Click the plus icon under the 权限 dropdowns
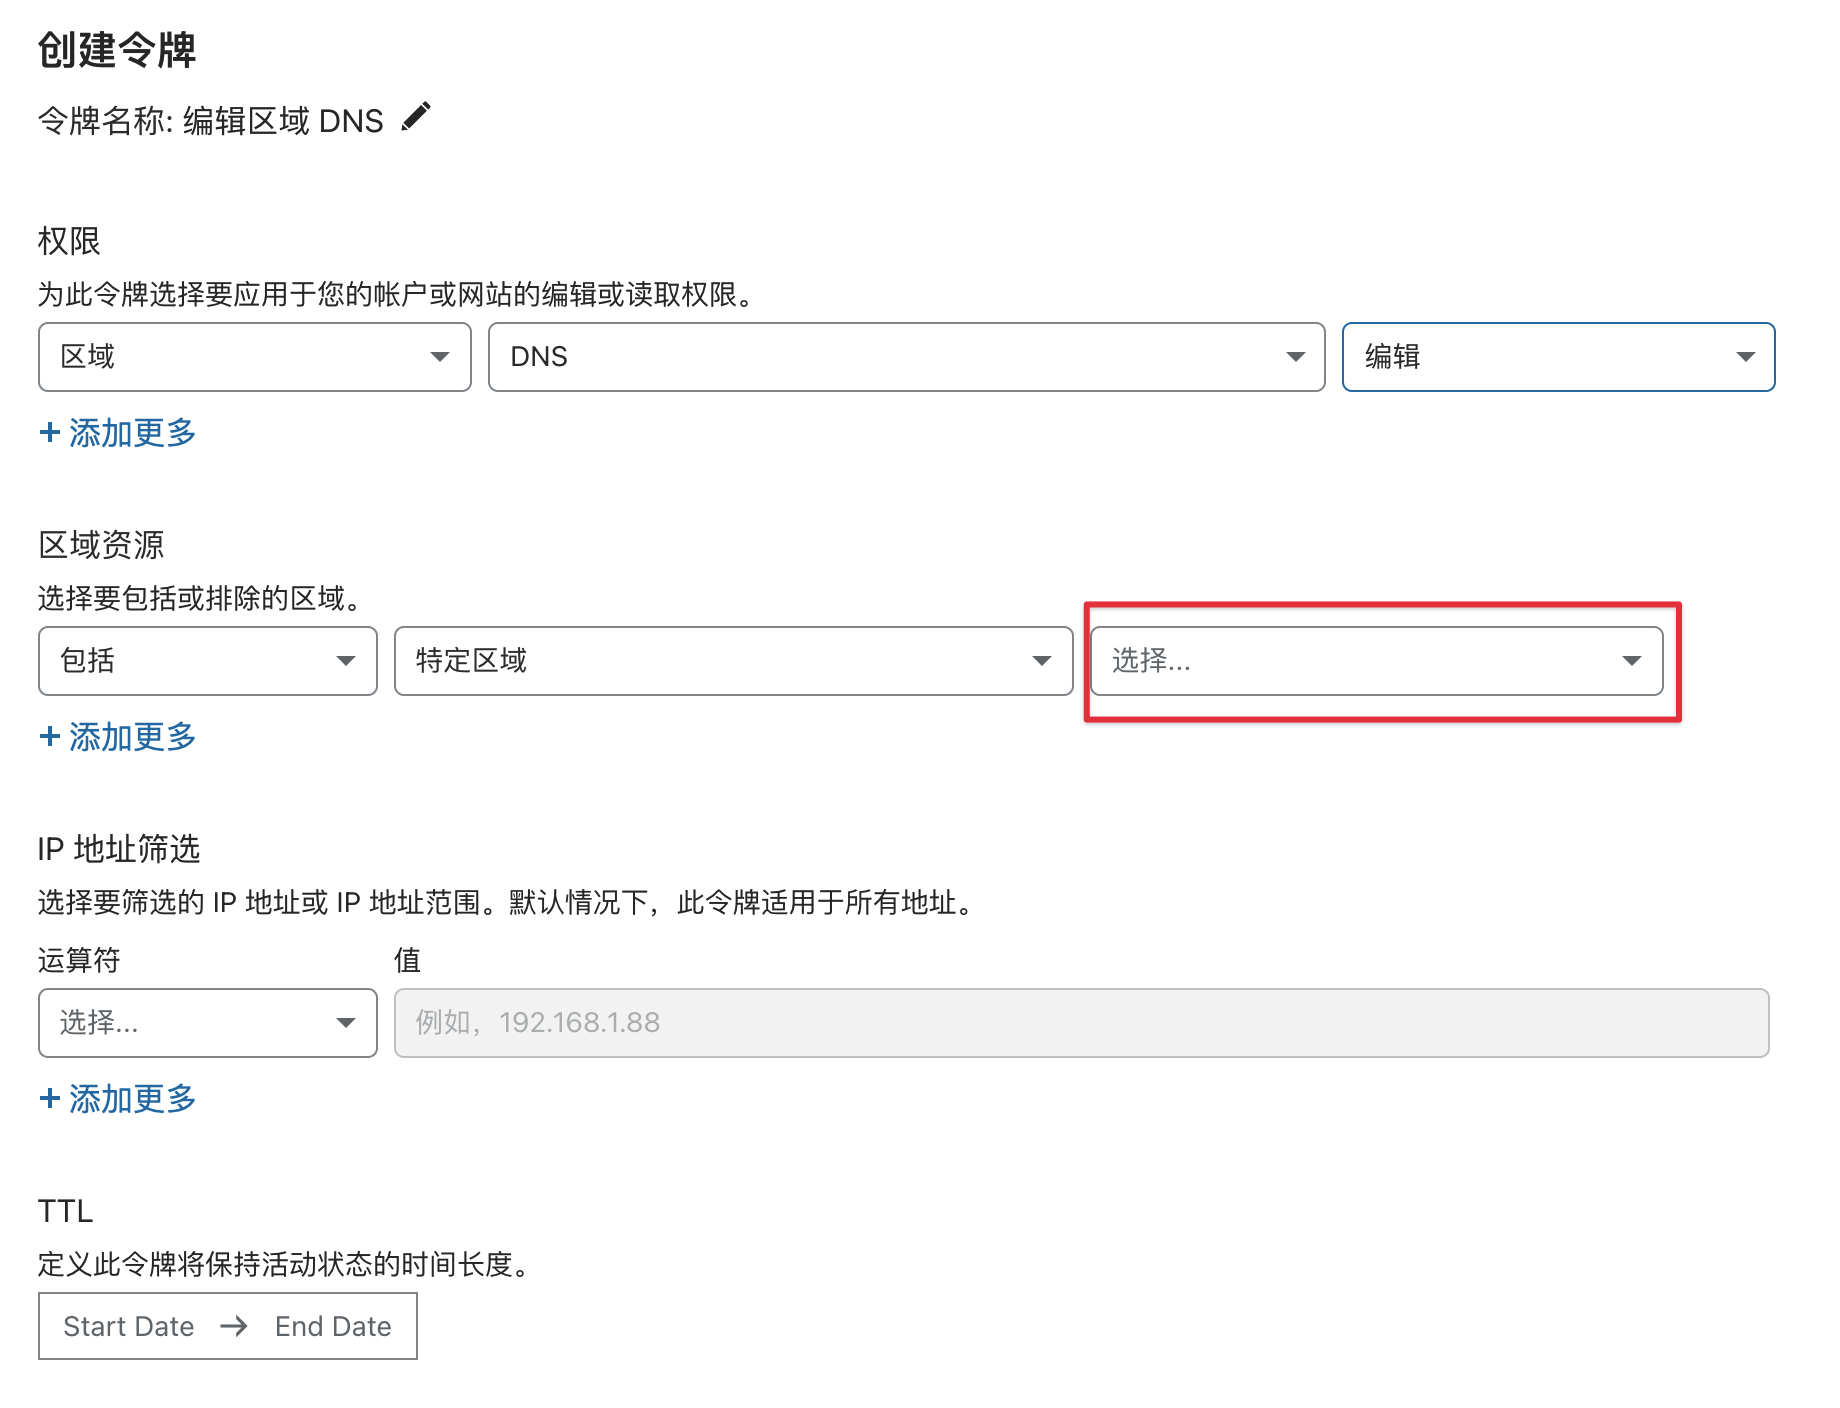Image resolution: width=1840 pixels, height=1408 pixels. [x=49, y=432]
